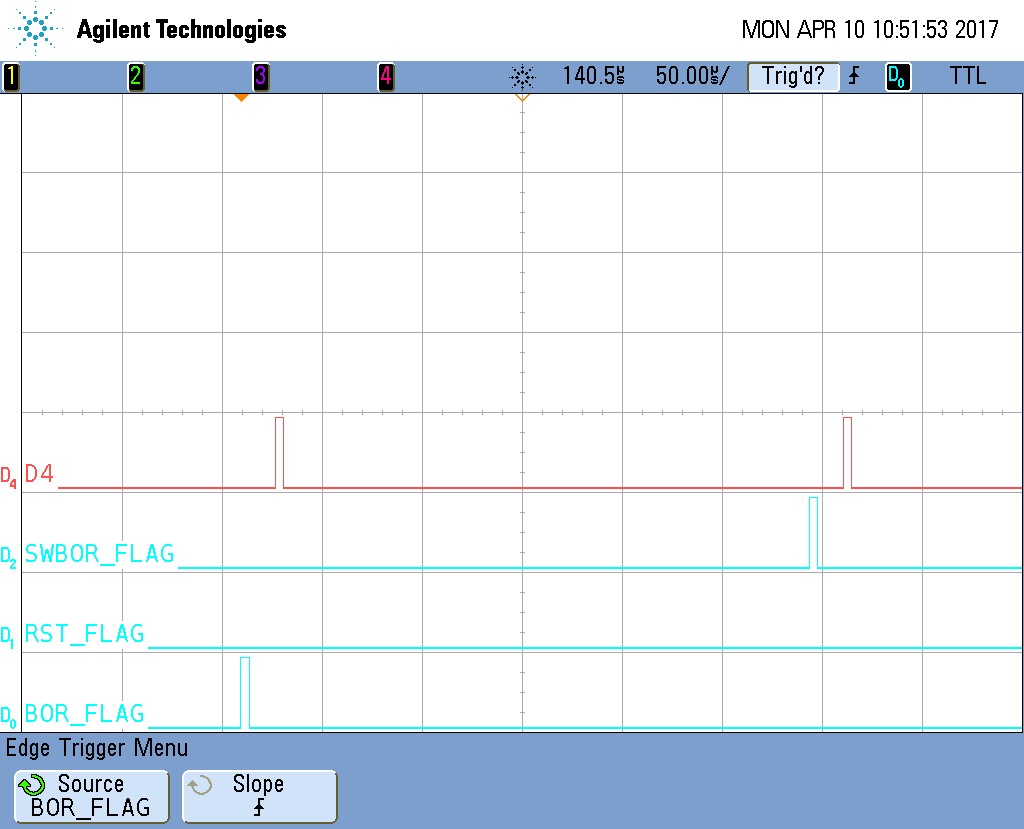Click the D0 digital trigger source icon
This screenshot has height=829, width=1024.
click(x=898, y=76)
